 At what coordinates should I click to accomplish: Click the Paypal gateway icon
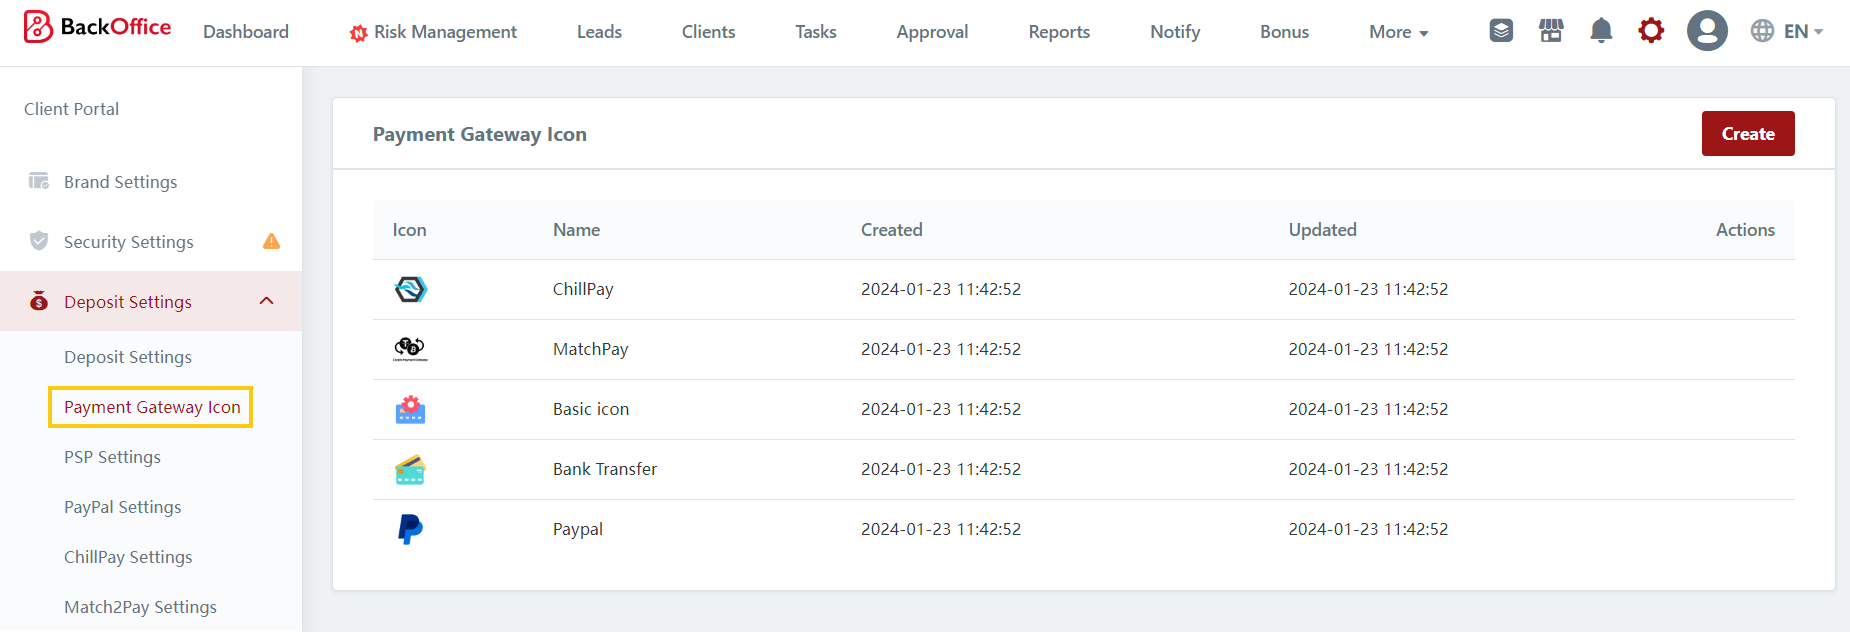click(x=410, y=529)
